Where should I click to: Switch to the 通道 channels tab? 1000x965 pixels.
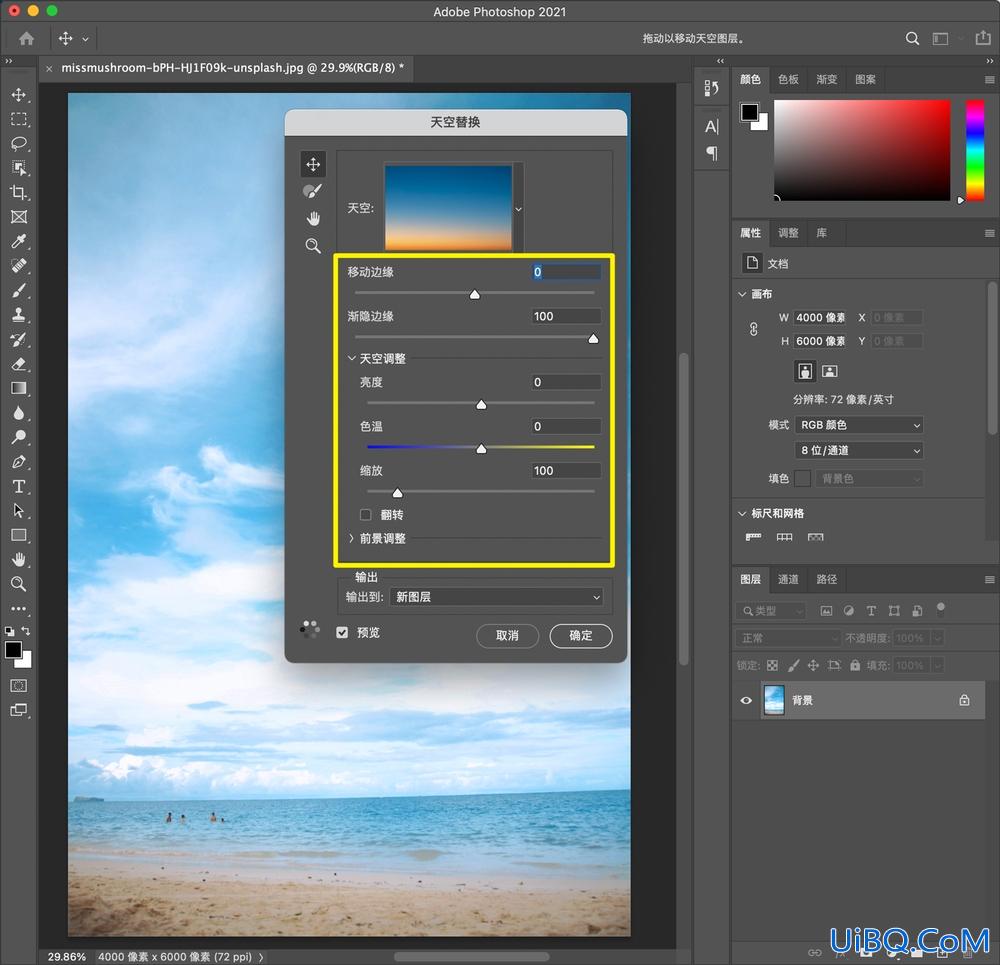coord(788,579)
